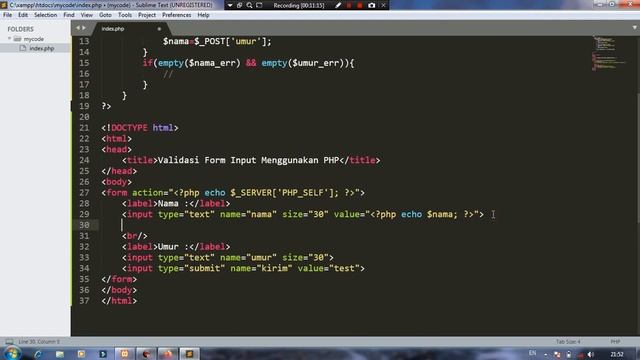Open the tab list dropdown arrow
Image resolution: width=640 pixels, height=360 pixels.
(x=634, y=28)
